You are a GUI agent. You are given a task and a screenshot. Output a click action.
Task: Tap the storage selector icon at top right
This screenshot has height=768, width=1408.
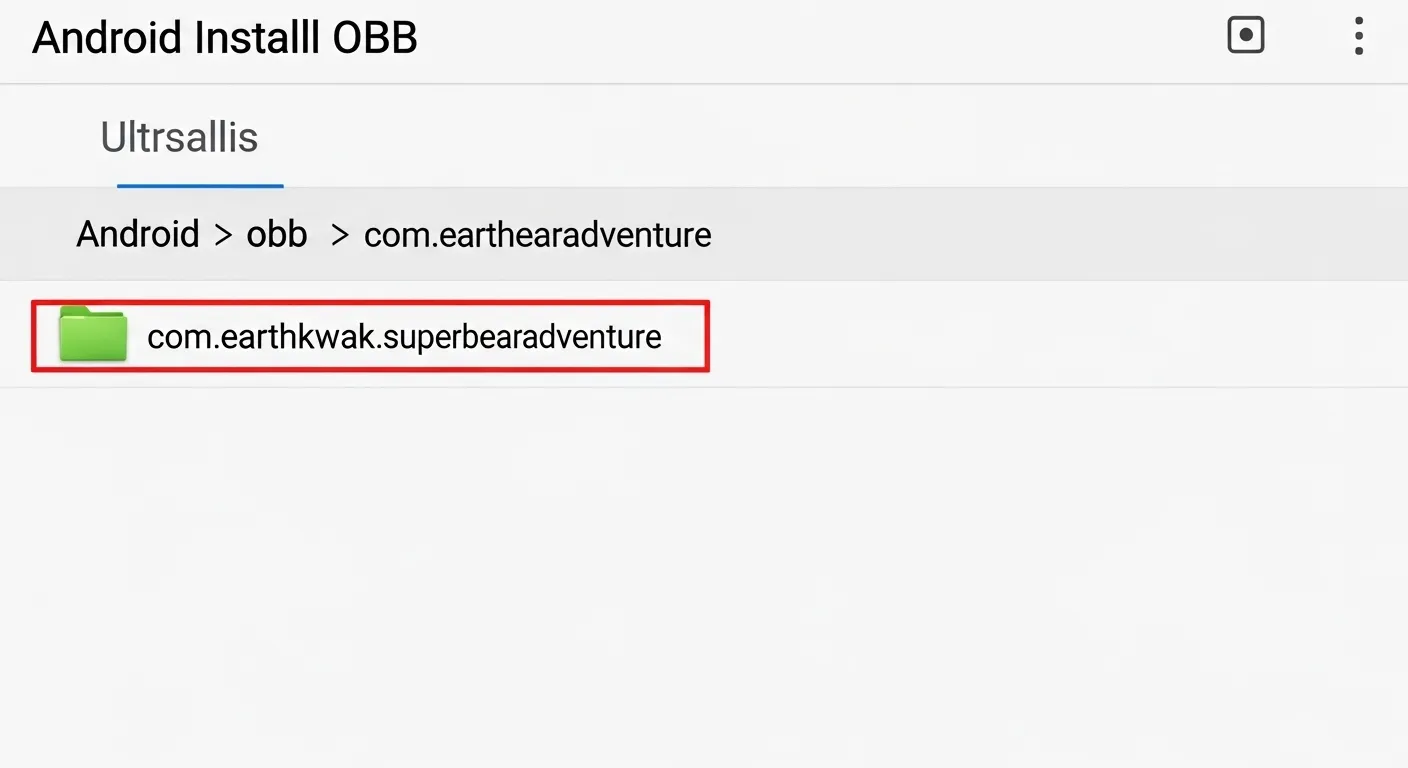[x=1245, y=34]
